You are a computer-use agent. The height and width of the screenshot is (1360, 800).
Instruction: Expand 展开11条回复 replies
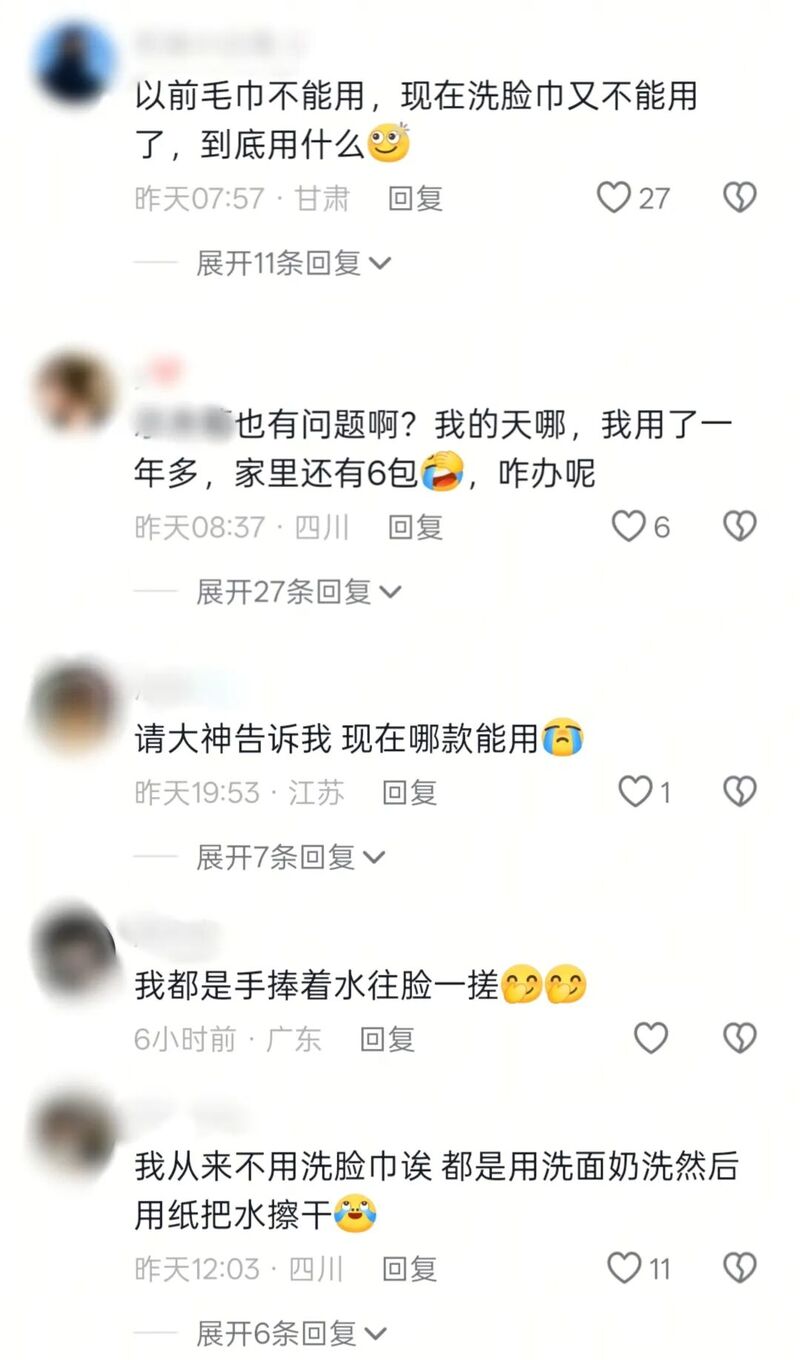coord(294,263)
